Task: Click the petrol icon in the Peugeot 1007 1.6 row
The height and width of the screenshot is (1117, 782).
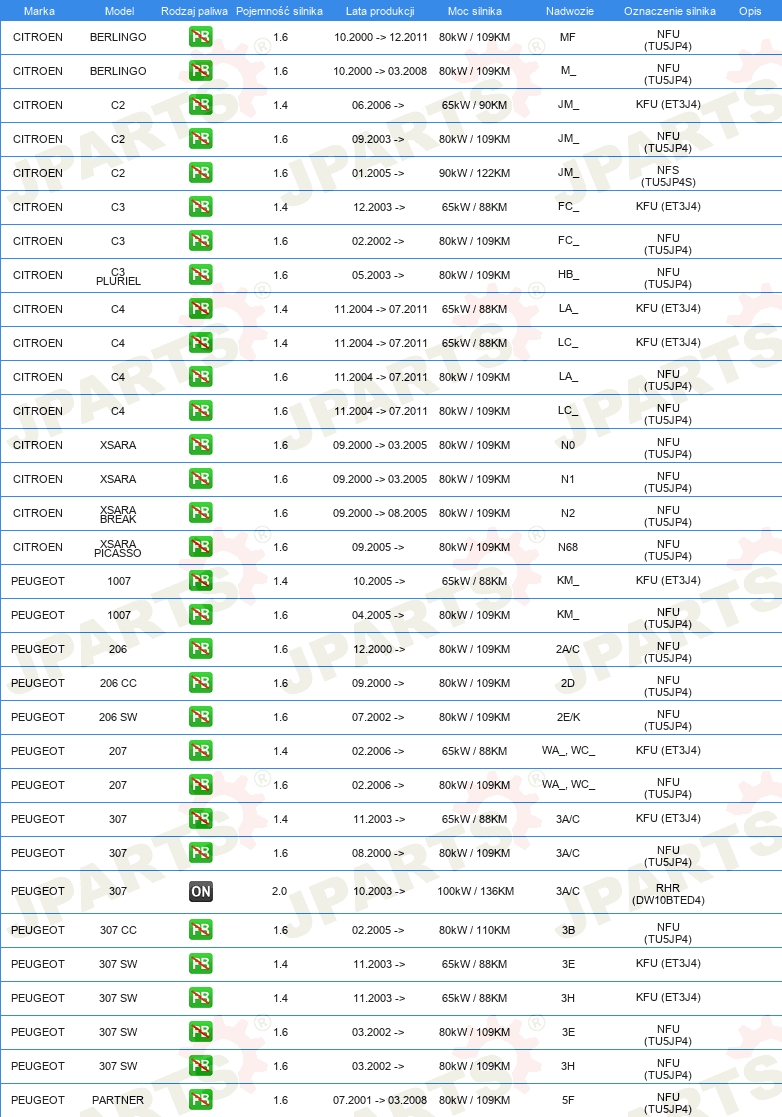Action: click(201, 615)
